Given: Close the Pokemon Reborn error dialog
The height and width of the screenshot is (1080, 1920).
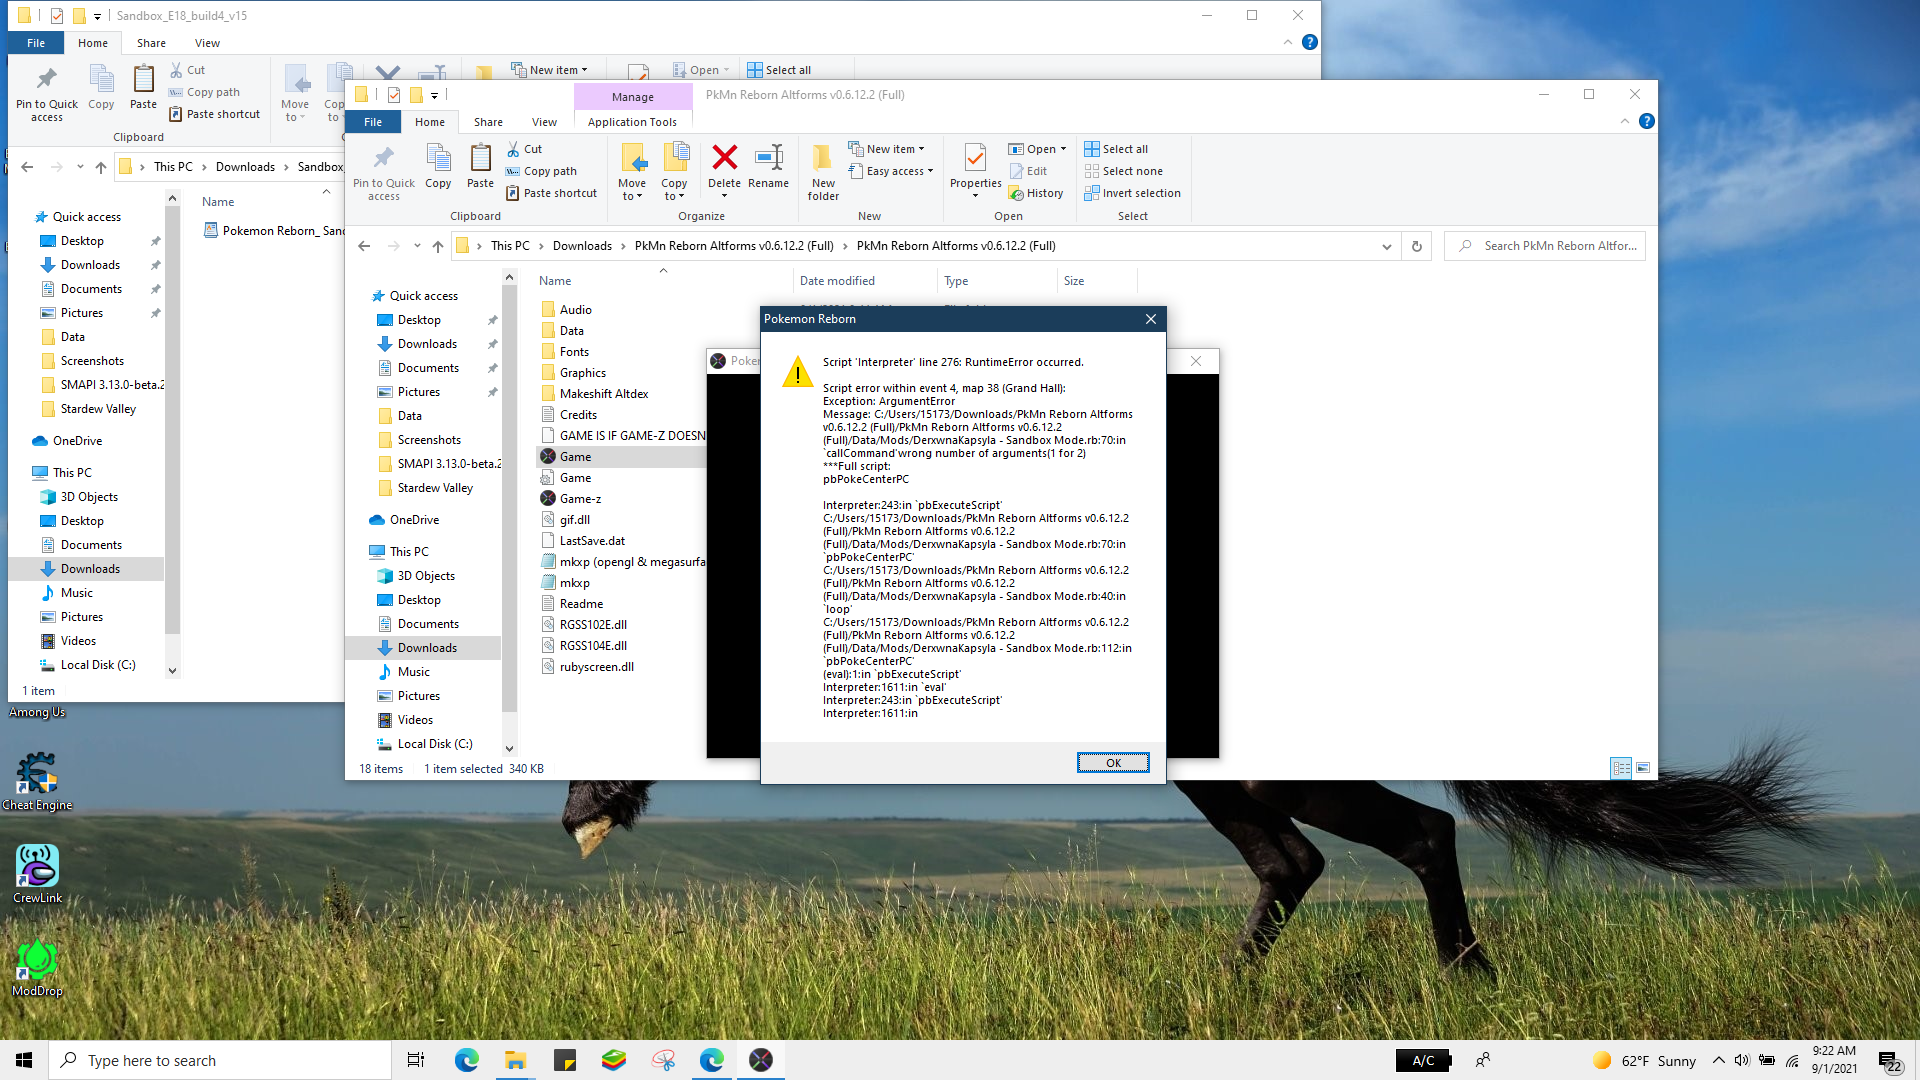Looking at the screenshot, I should [x=1151, y=319].
